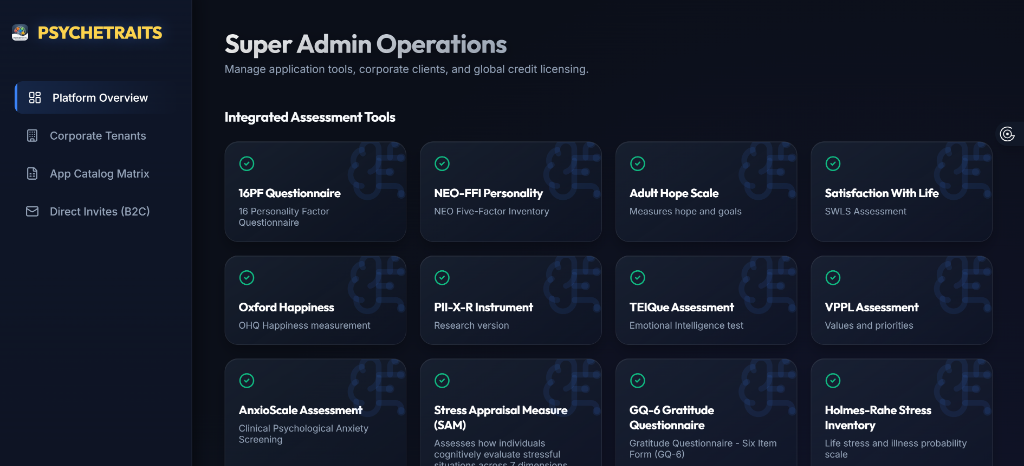The height and width of the screenshot is (466, 1024).
Task: Click '16 Personality Factor Questionnaire' description
Action: 284,217
